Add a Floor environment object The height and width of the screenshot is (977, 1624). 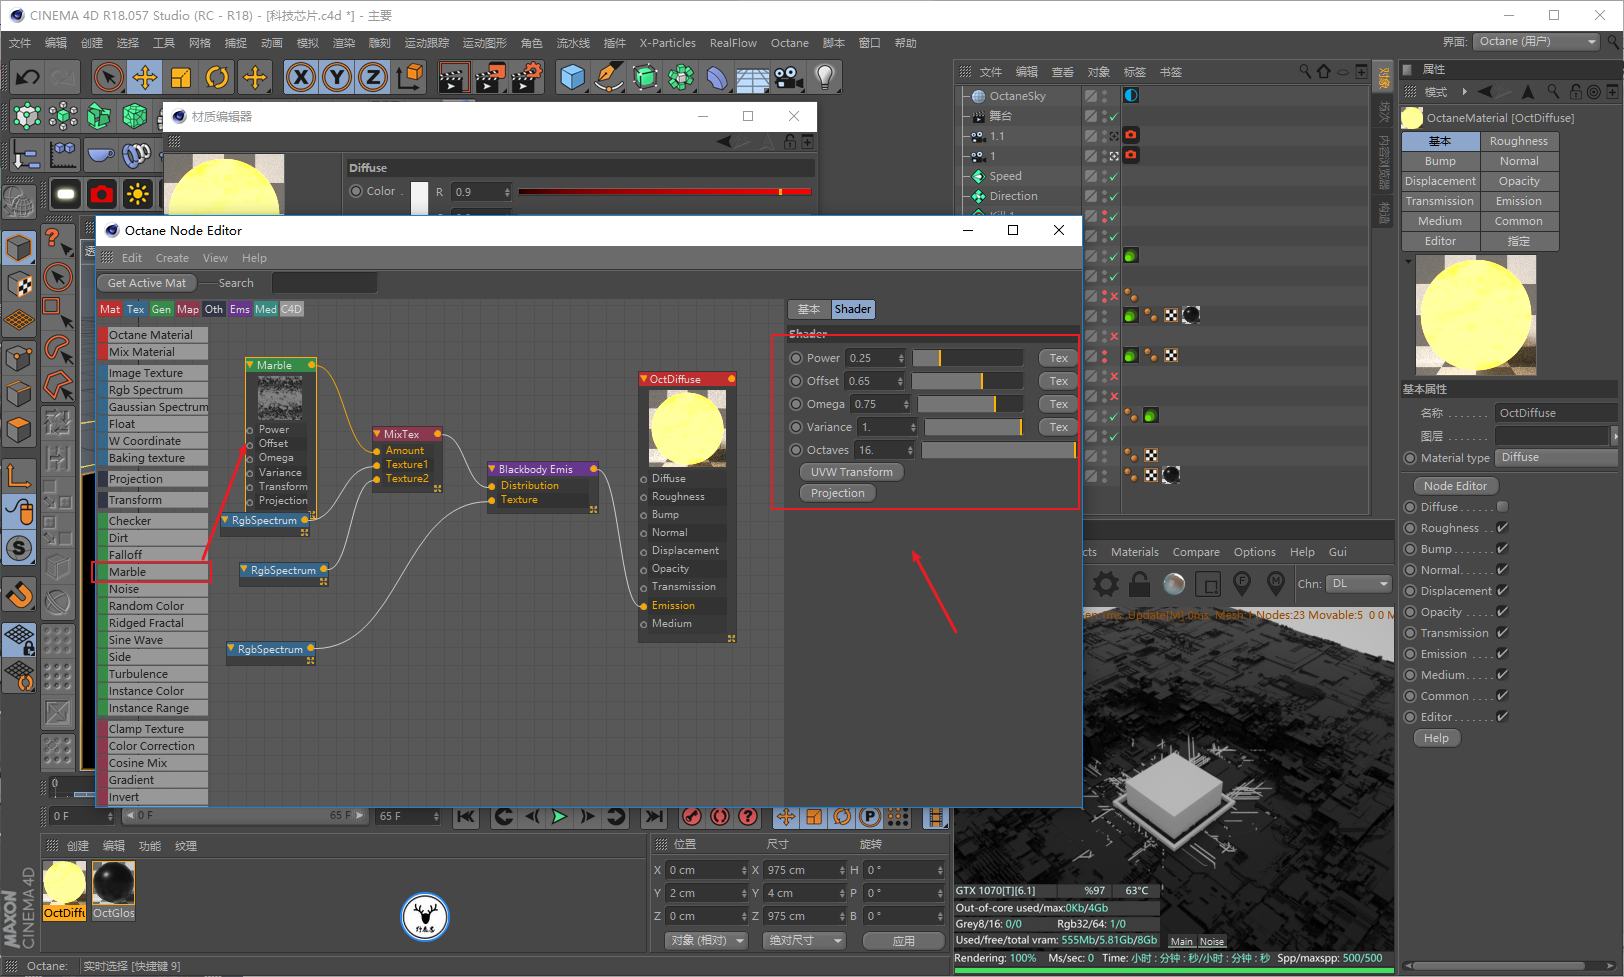click(753, 77)
